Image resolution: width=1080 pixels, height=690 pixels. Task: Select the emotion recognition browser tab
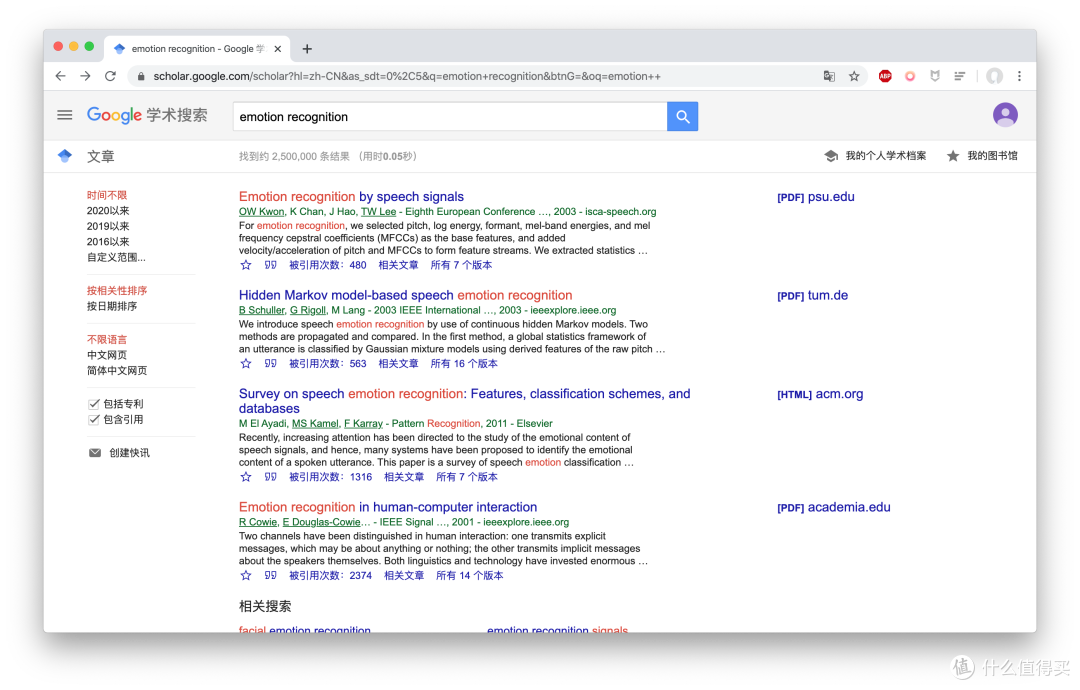point(198,49)
